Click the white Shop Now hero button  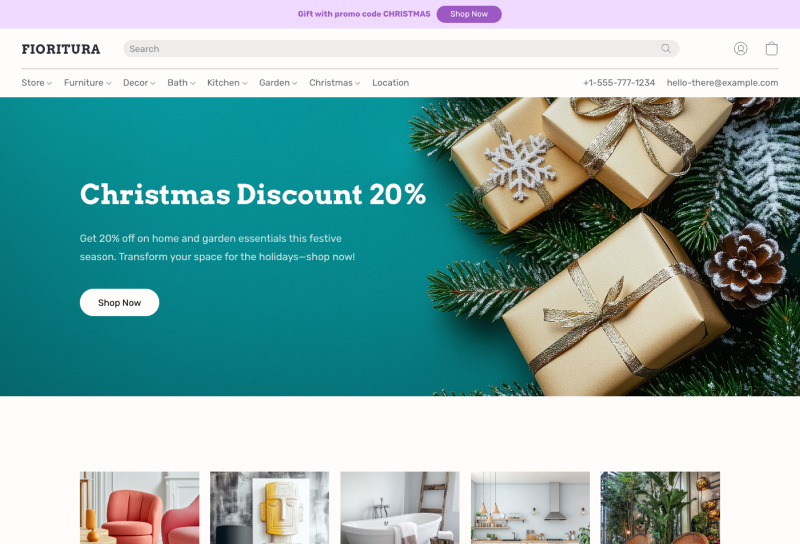click(x=119, y=303)
